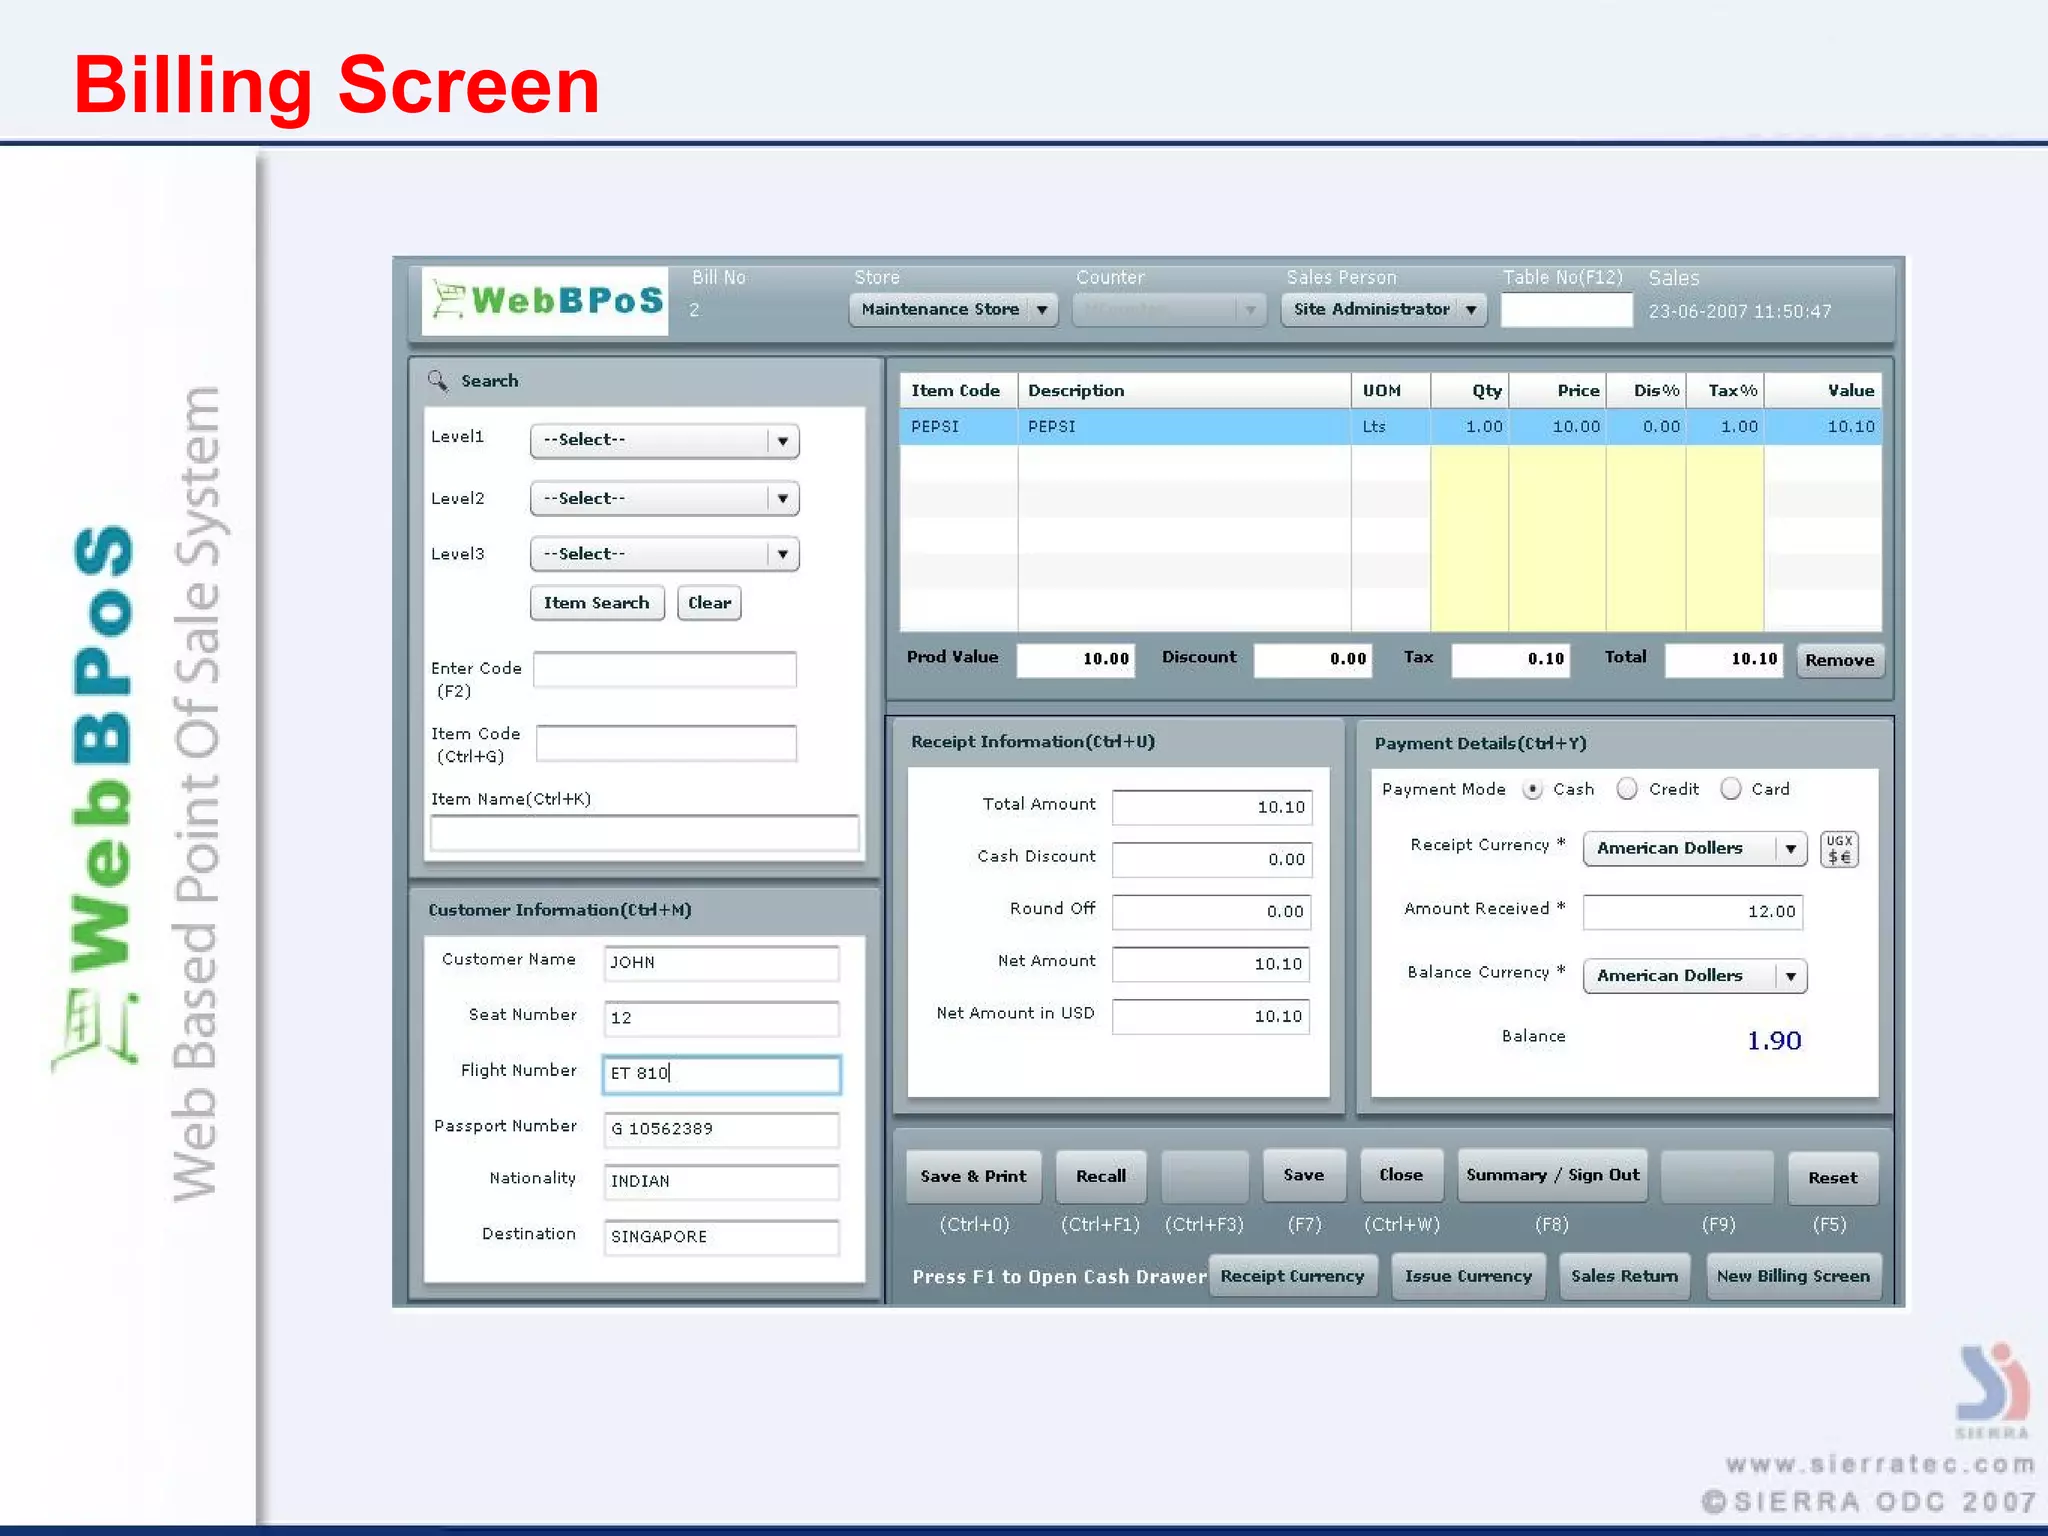Open a New Billing Screen

1793,1276
